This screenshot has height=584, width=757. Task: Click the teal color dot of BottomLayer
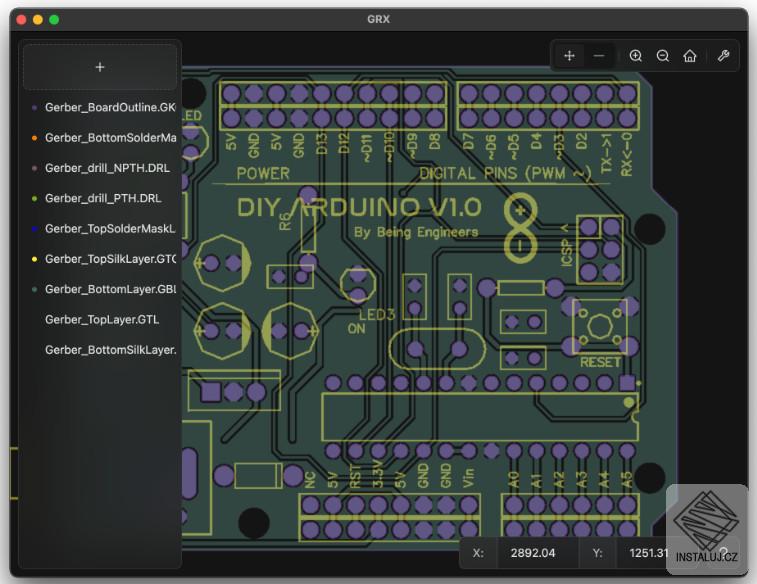[34, 290]
